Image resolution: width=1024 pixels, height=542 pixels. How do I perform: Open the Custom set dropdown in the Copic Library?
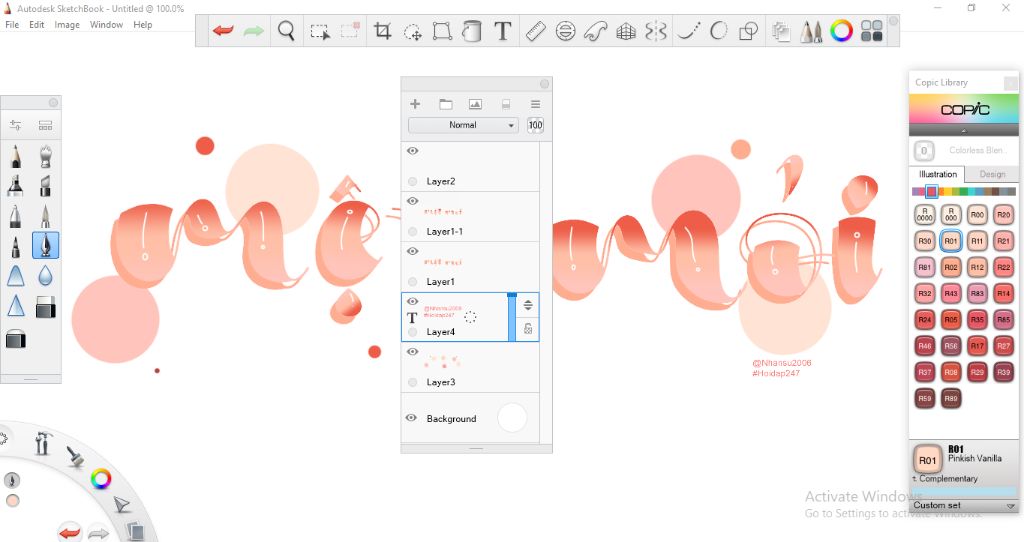[964, 505]
